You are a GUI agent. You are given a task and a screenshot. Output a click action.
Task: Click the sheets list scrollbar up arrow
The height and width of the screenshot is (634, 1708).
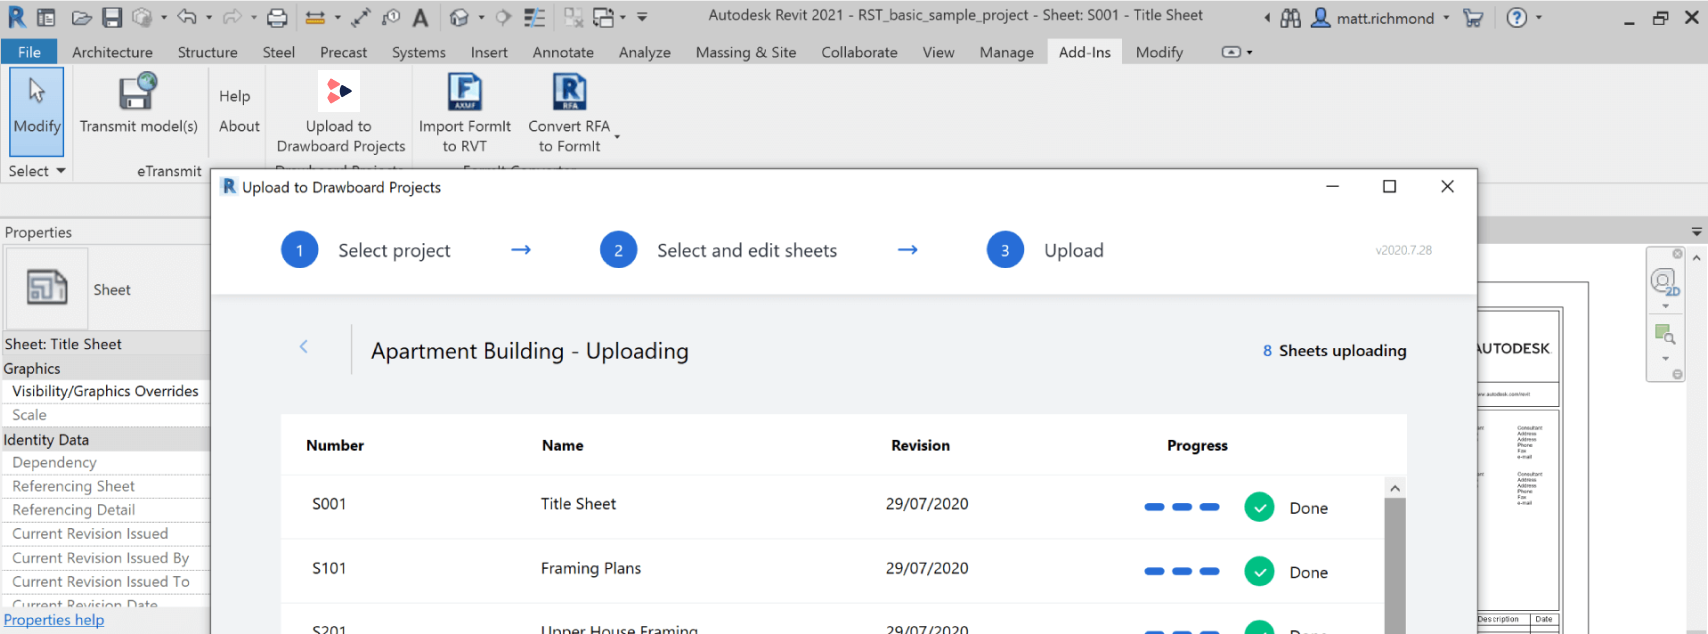[1395, 488]
